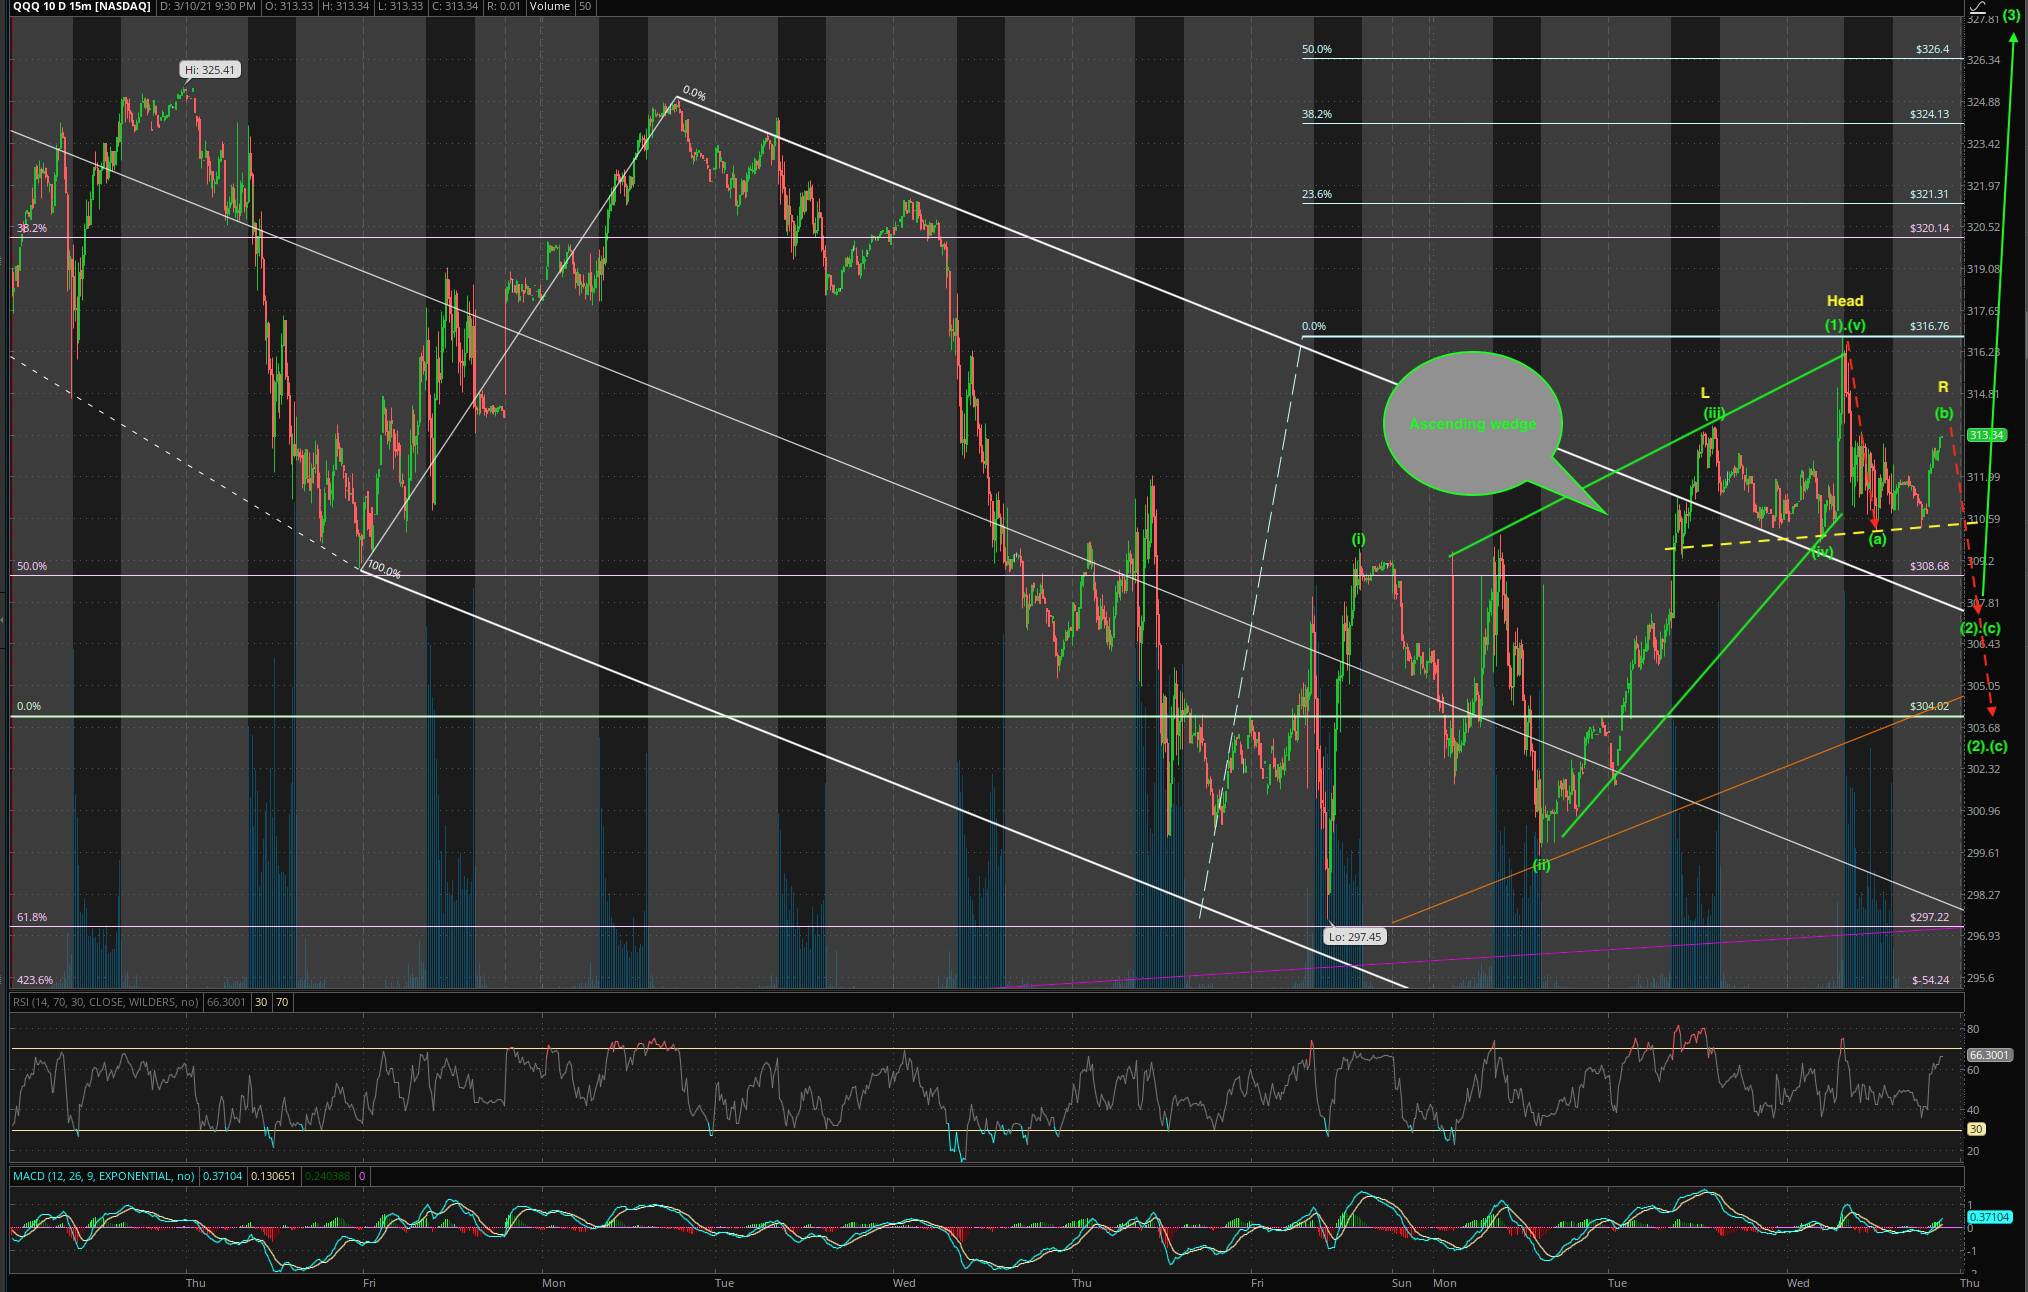Select the $326.4 Fibonacci 50% level label
Image resolution: width=2028 pixels, height=1292 pixels.
click(1932, 49)
